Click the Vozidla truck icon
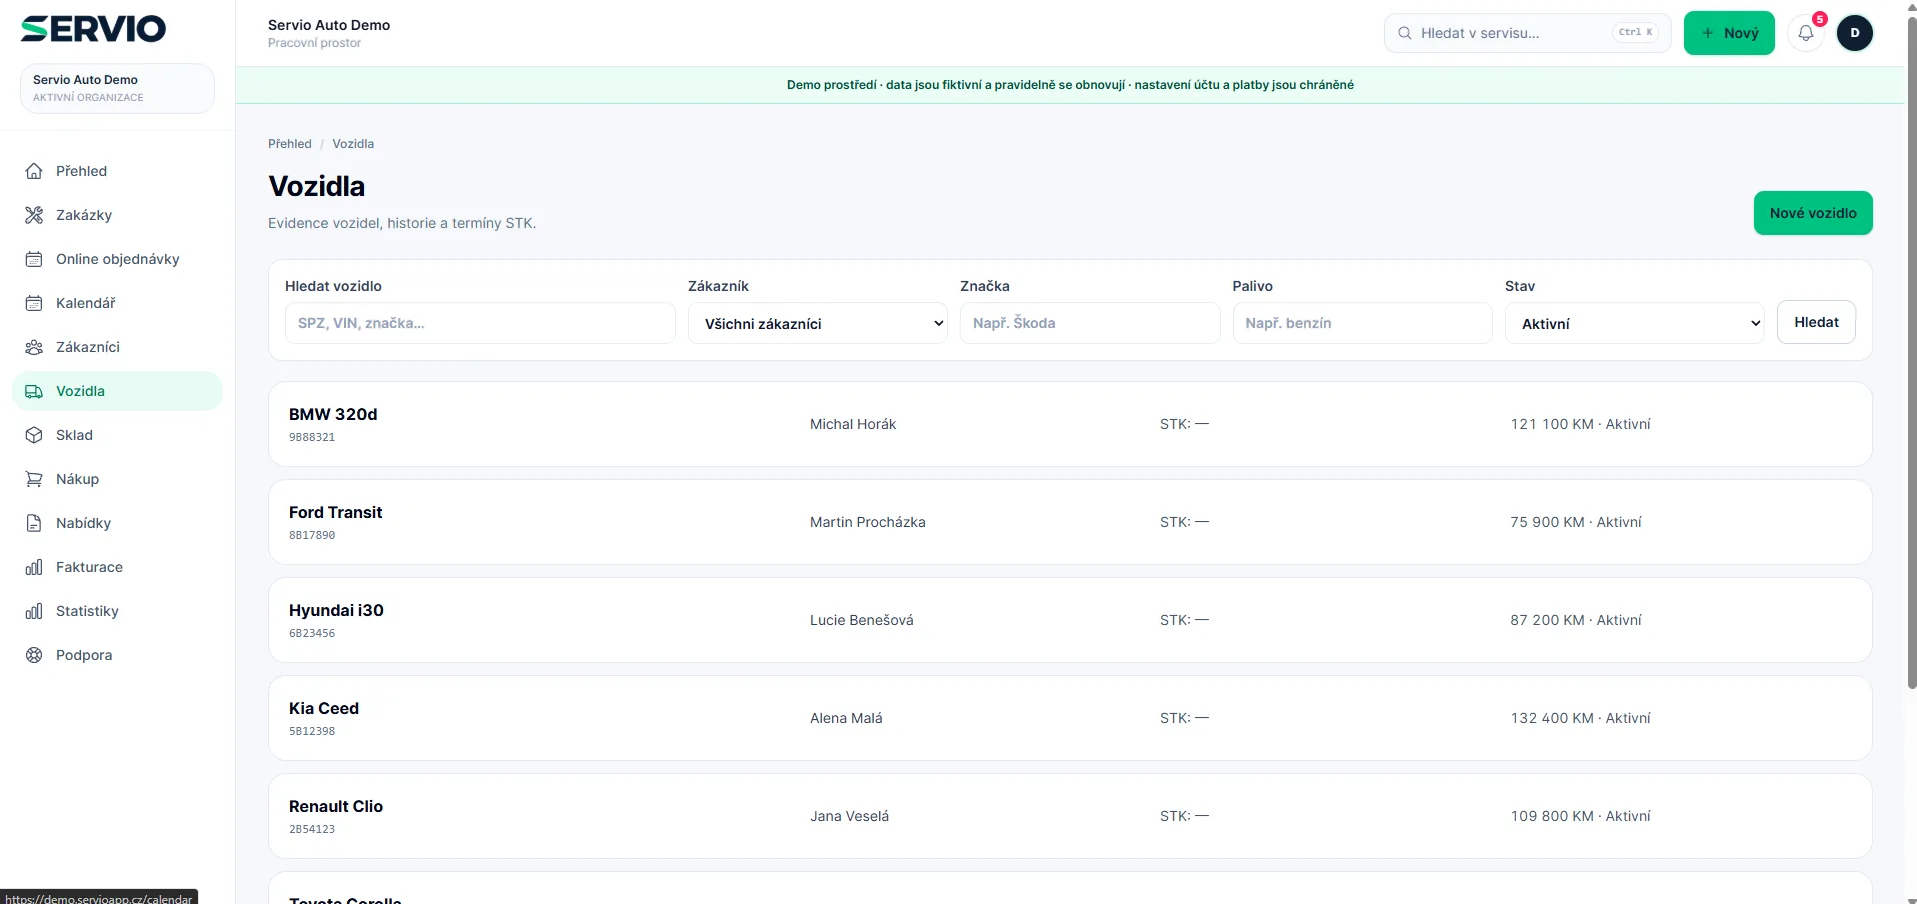This screenshot has height=904, width=1917. [x=34, y=391]
